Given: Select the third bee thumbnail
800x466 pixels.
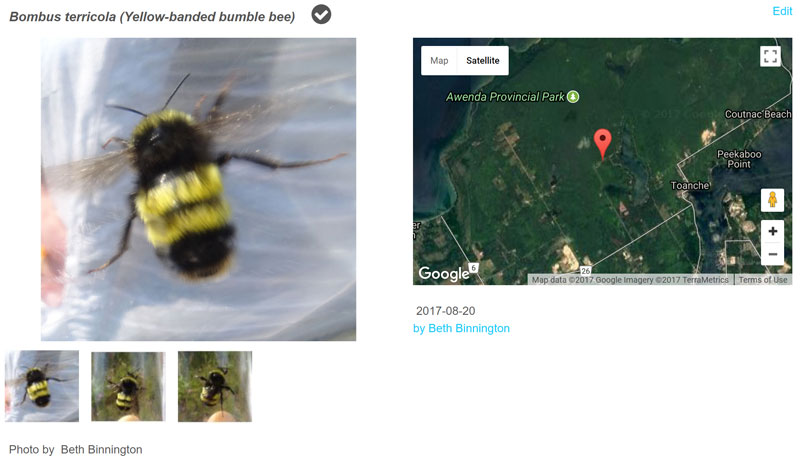Looking at the screenshot, I should click(x=215, y=386).
